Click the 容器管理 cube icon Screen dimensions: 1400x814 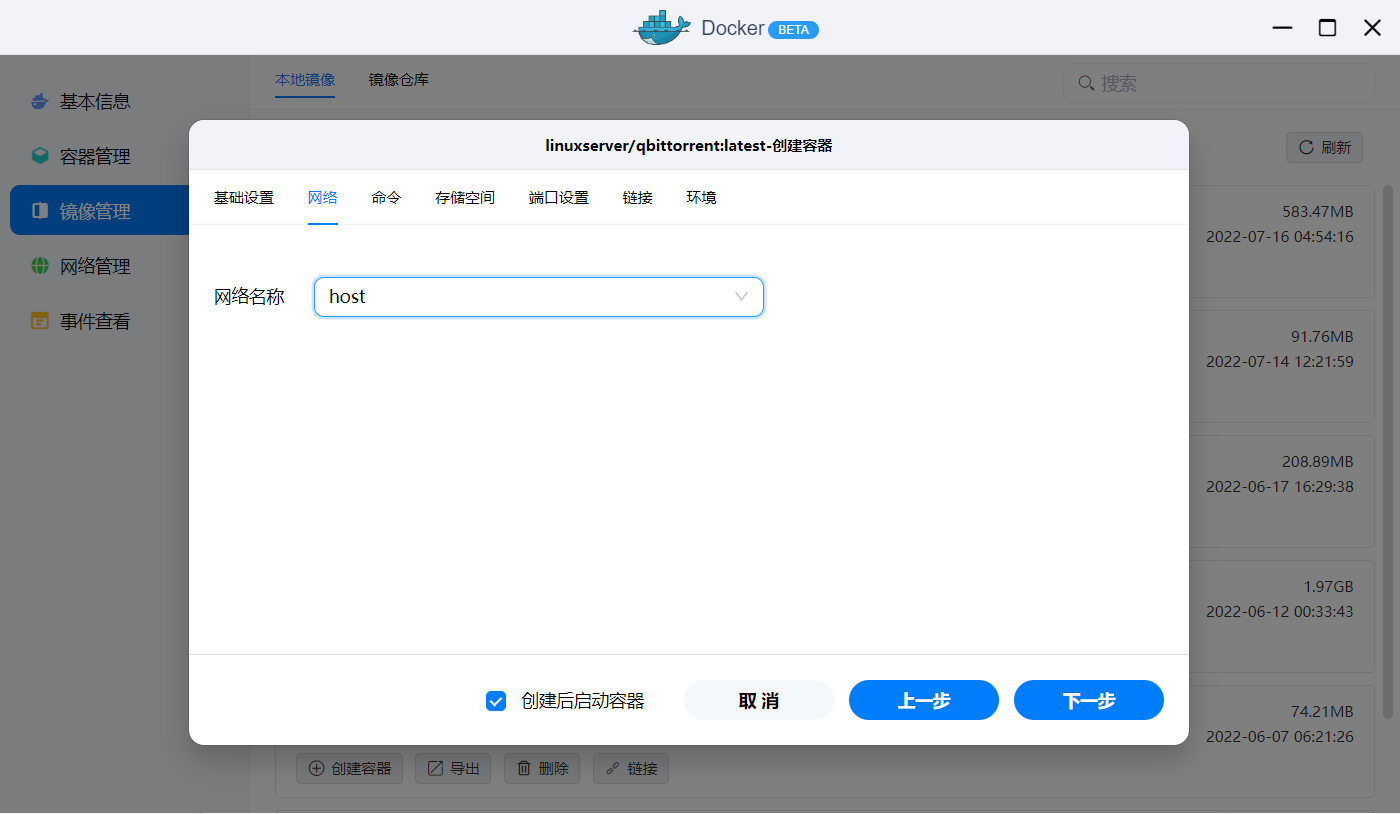point(40,156)
